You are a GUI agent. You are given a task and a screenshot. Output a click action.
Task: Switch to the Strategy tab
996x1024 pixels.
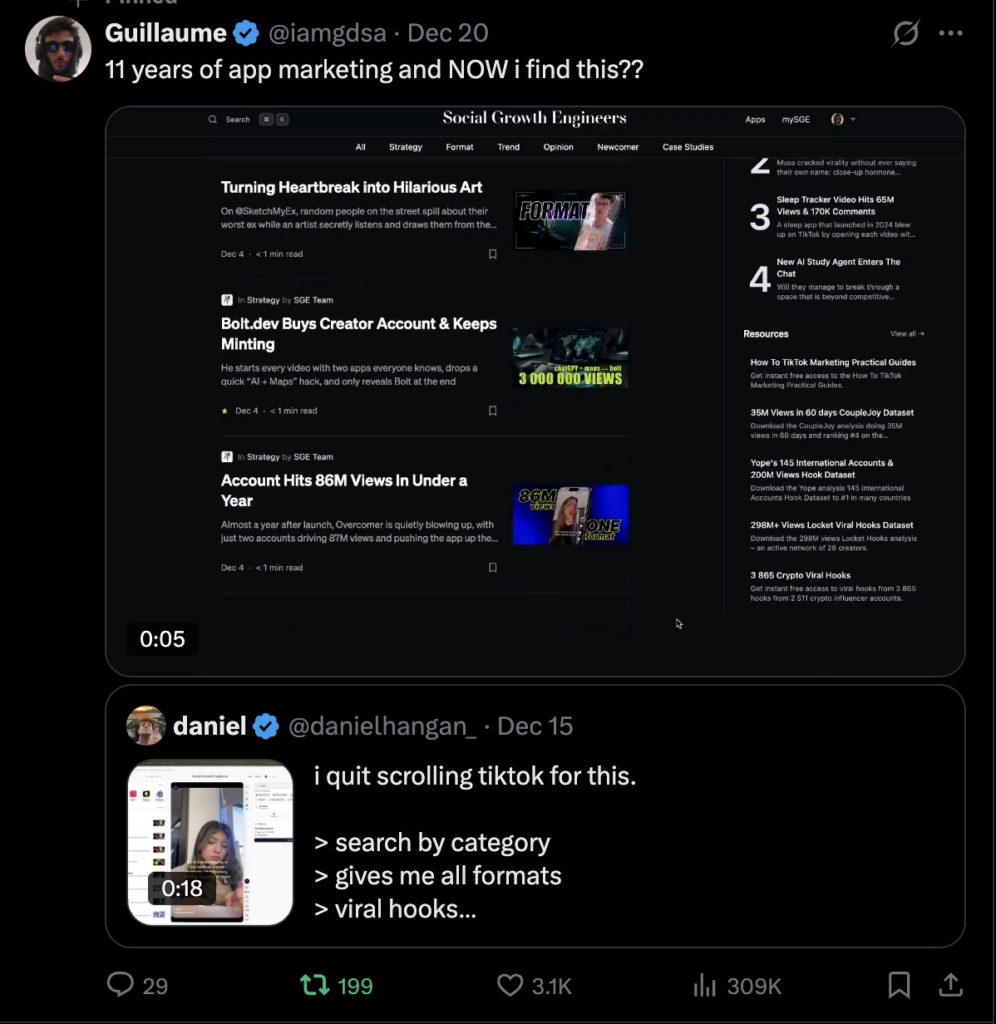click(x=405, y=147)
